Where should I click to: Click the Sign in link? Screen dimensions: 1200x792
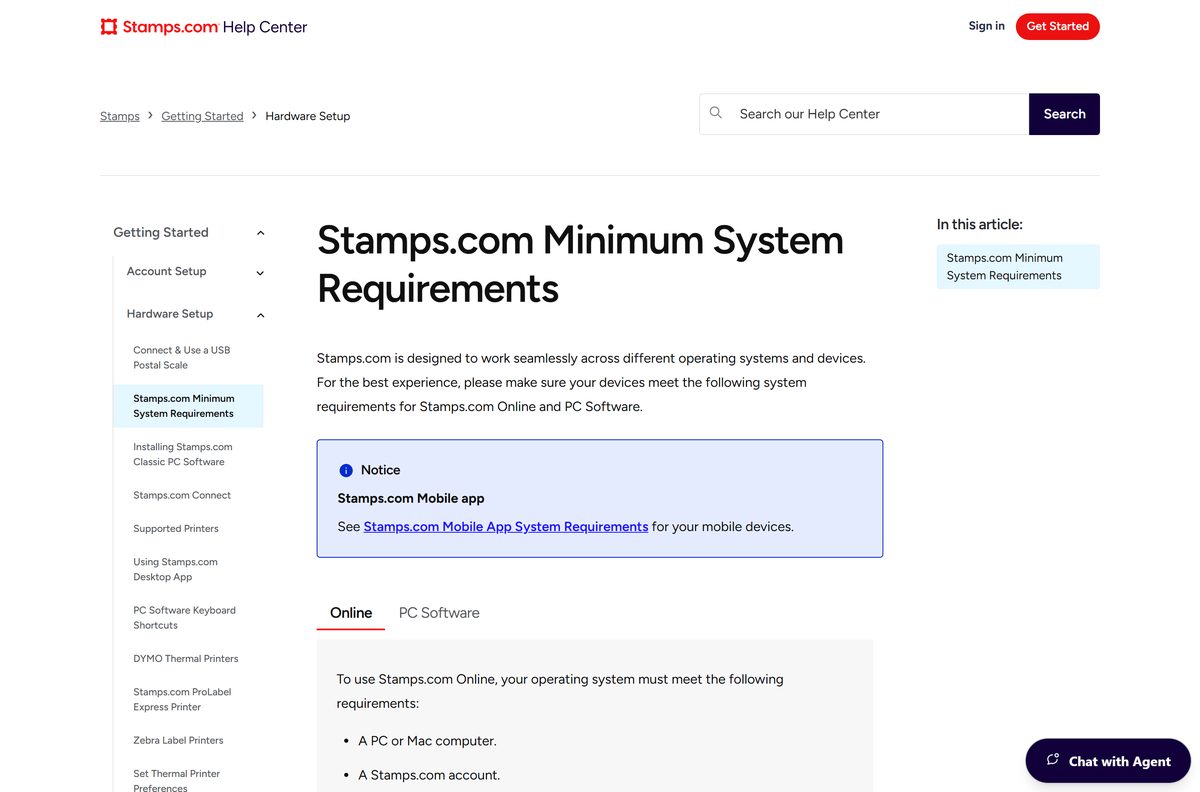(986, 26)
